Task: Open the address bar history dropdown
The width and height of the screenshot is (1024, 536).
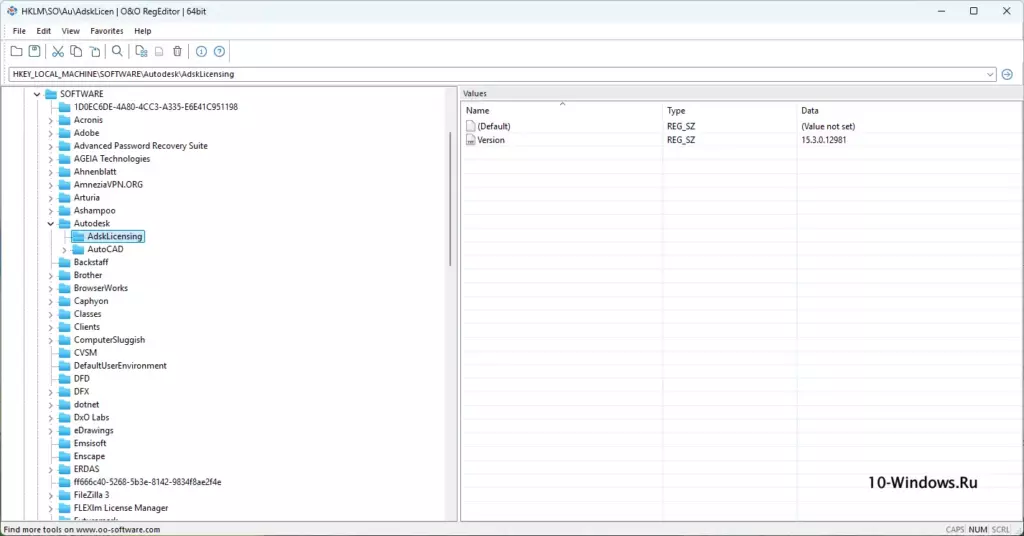Action: (x=990, y=74)
